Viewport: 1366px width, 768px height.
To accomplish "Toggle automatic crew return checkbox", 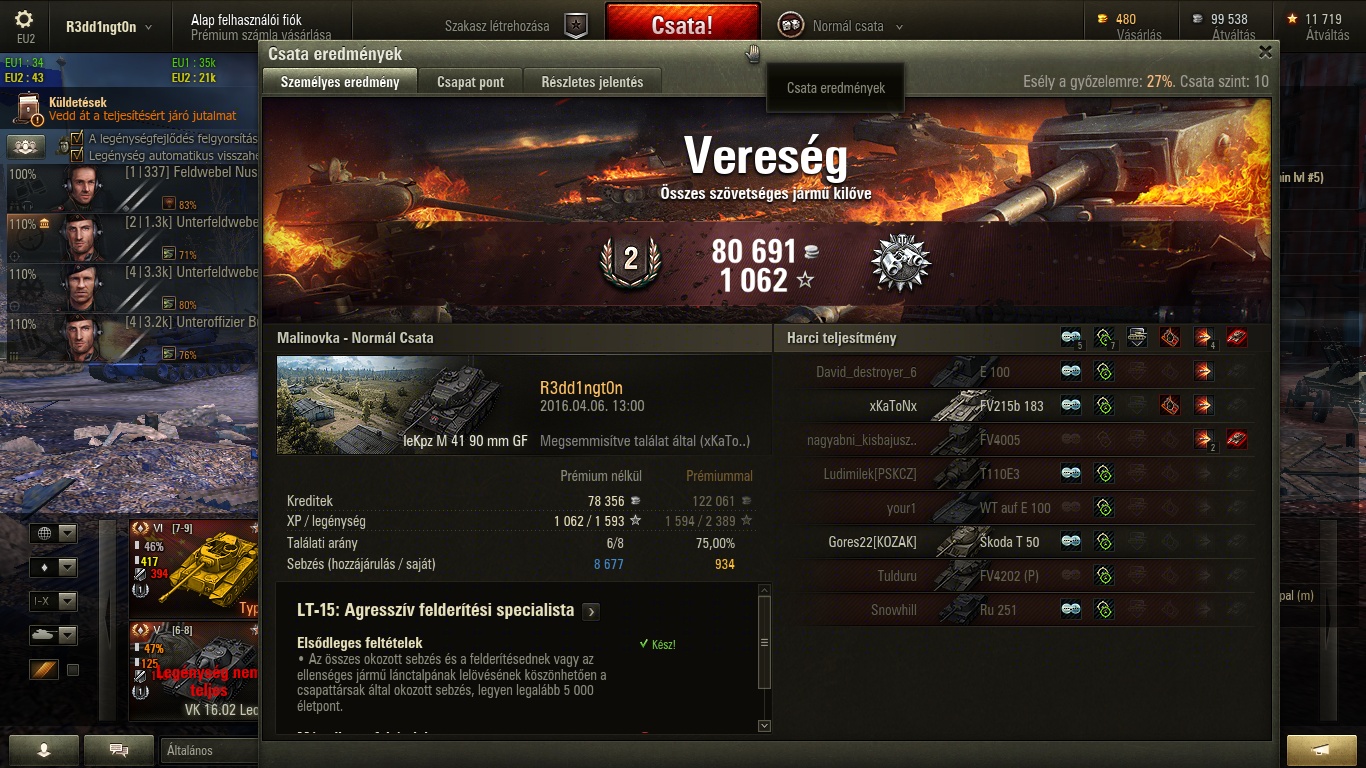I will point(77,155).
